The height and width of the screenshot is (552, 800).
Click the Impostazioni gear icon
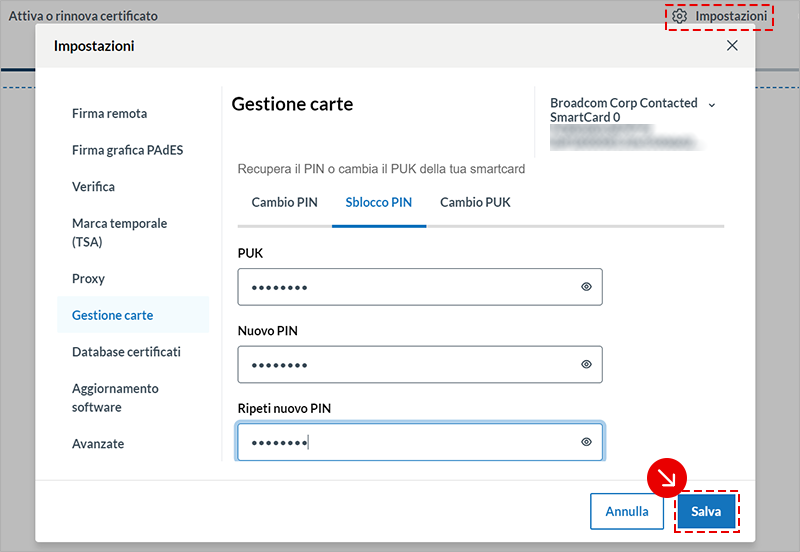click(x=680, y=16)
